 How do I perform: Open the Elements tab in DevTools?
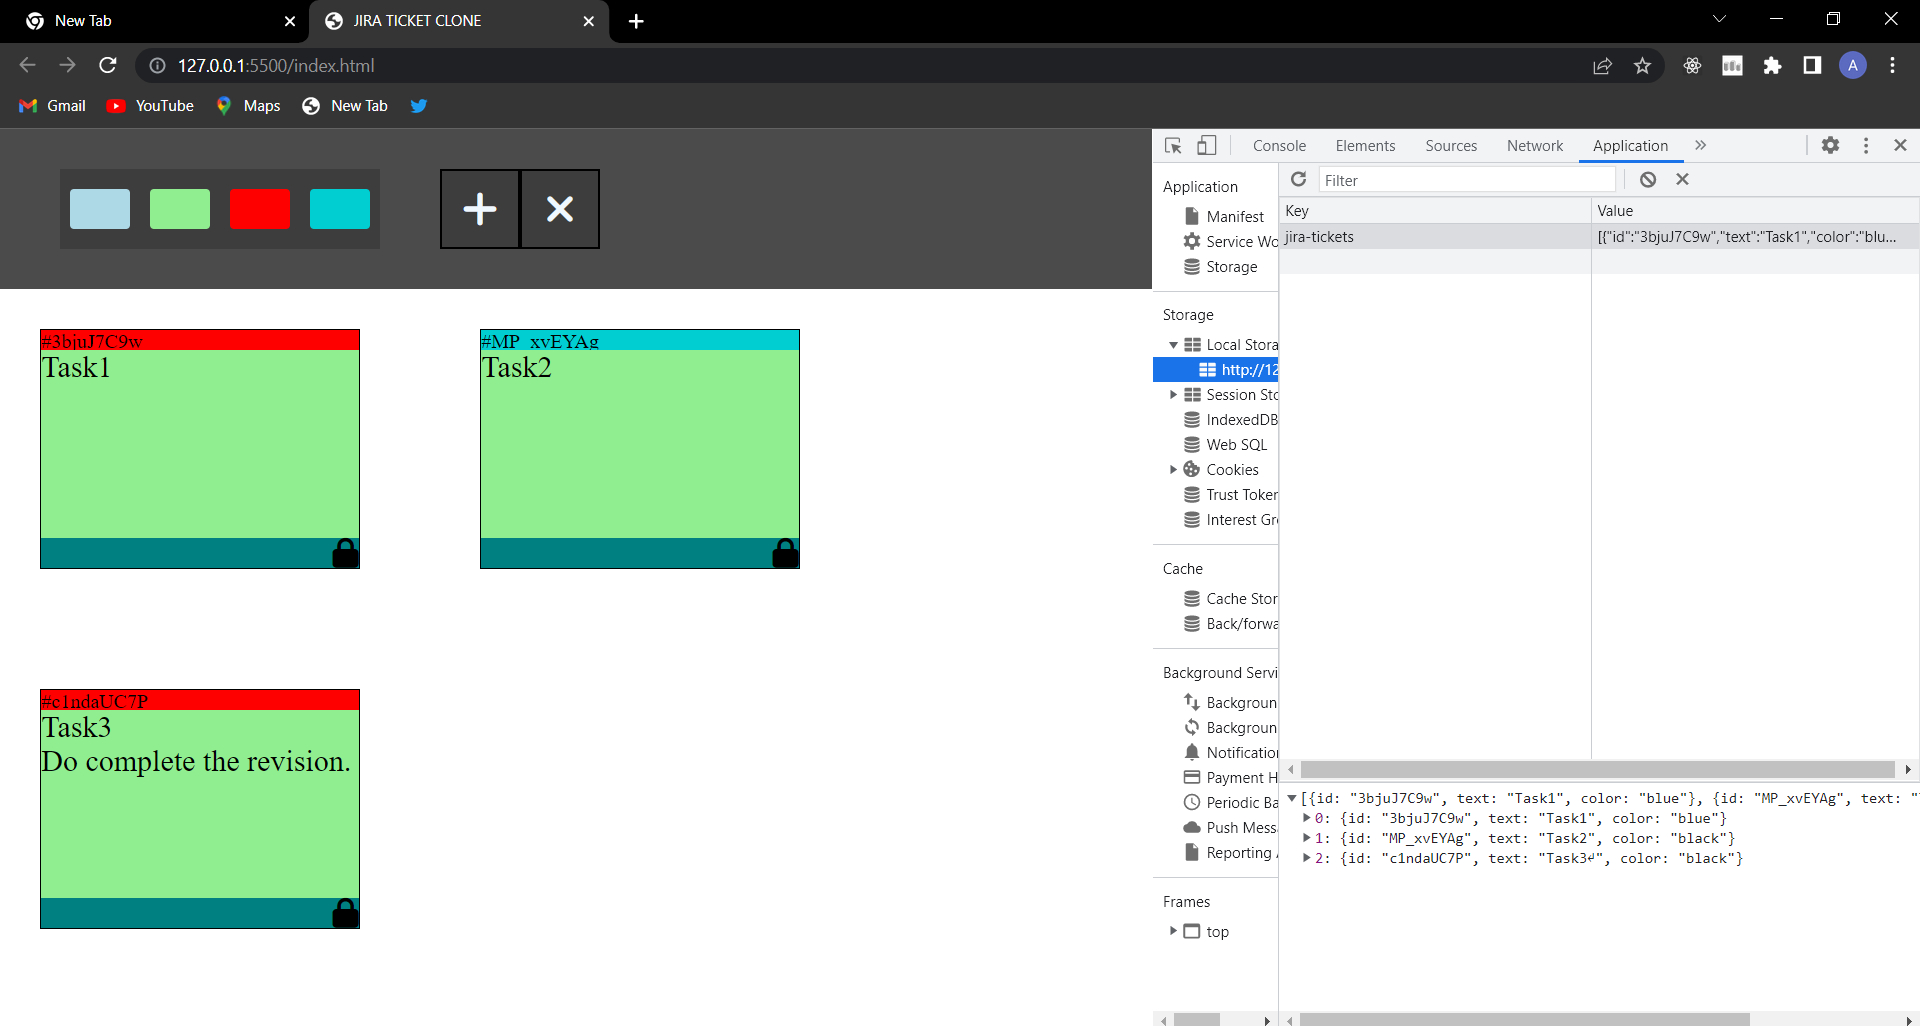(1365, 146)
